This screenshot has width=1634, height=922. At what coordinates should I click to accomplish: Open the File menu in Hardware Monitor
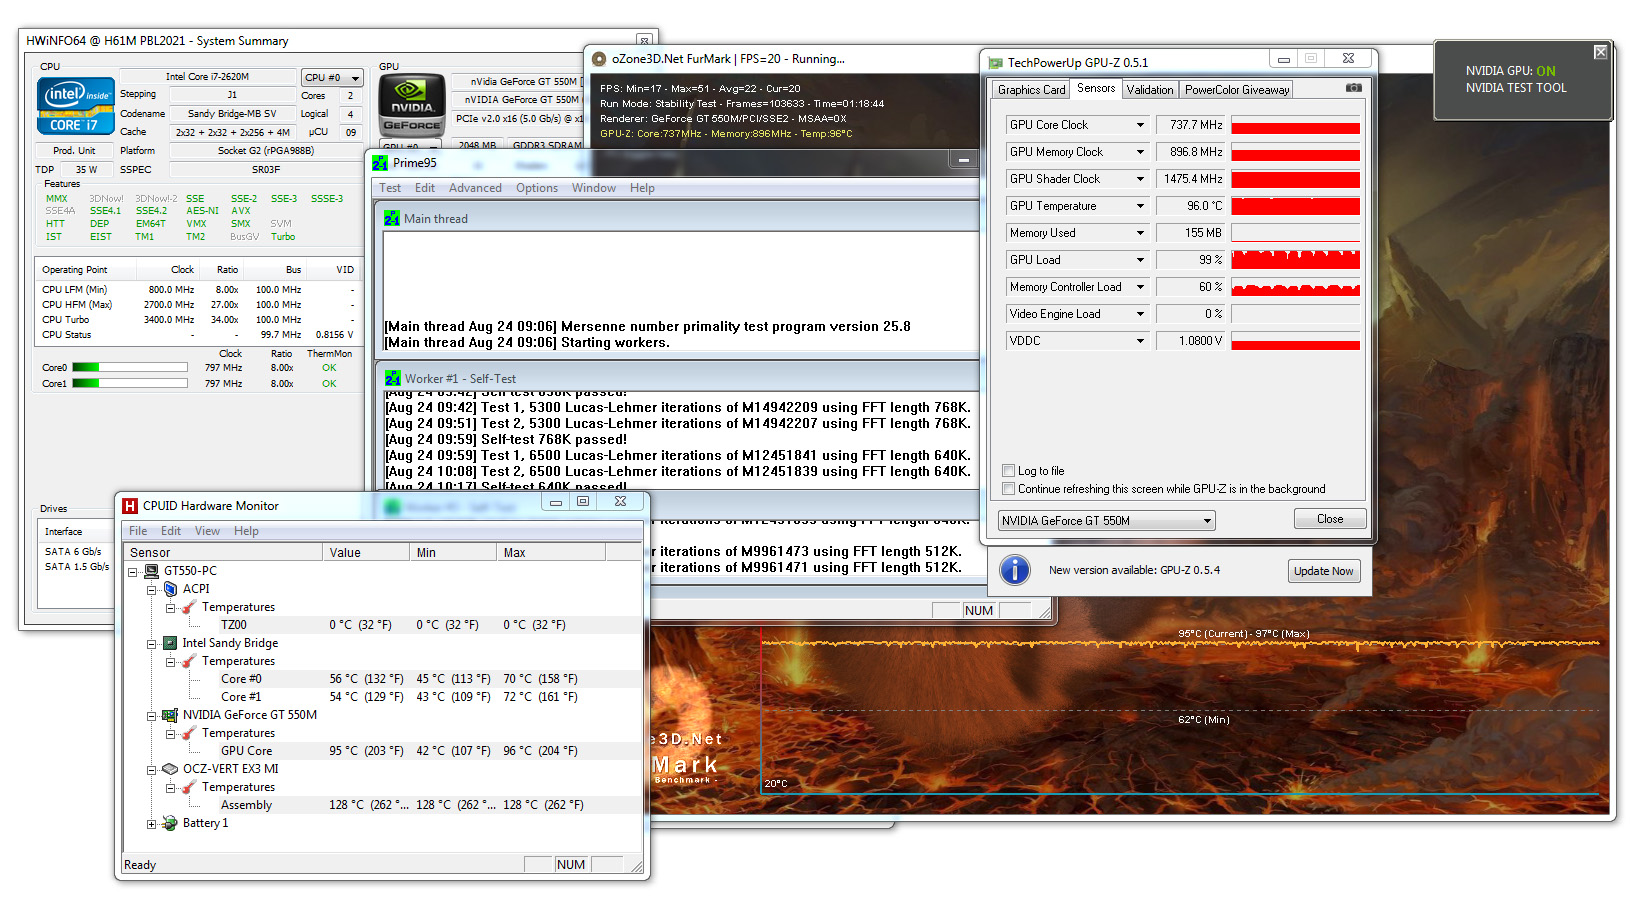point(138,531)
